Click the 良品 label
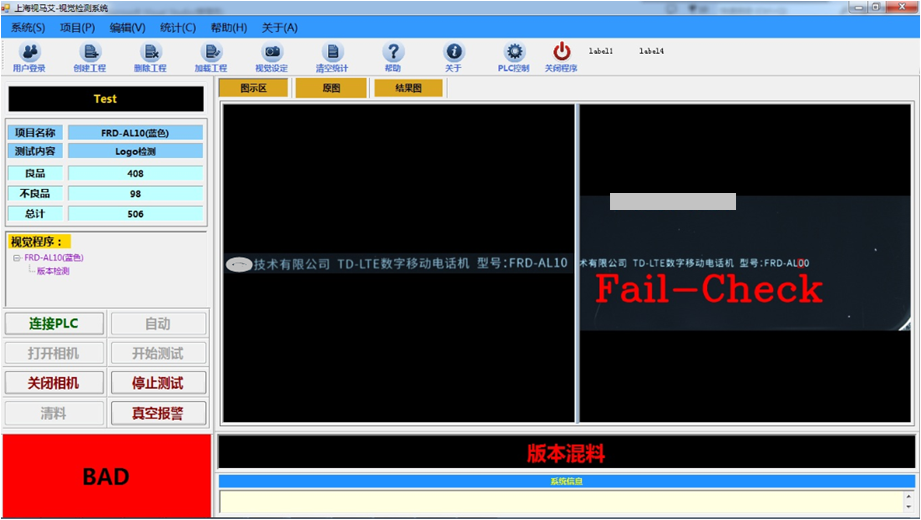The image size is (921, 520). (35, 173)
